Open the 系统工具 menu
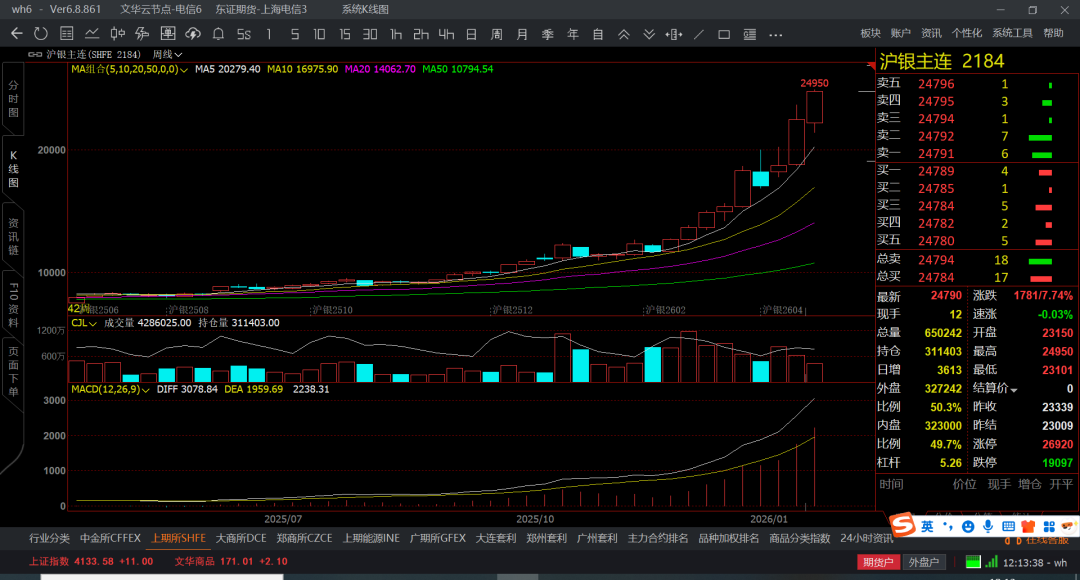Screen dimensions: 1080x580 tap(1012, 33)
